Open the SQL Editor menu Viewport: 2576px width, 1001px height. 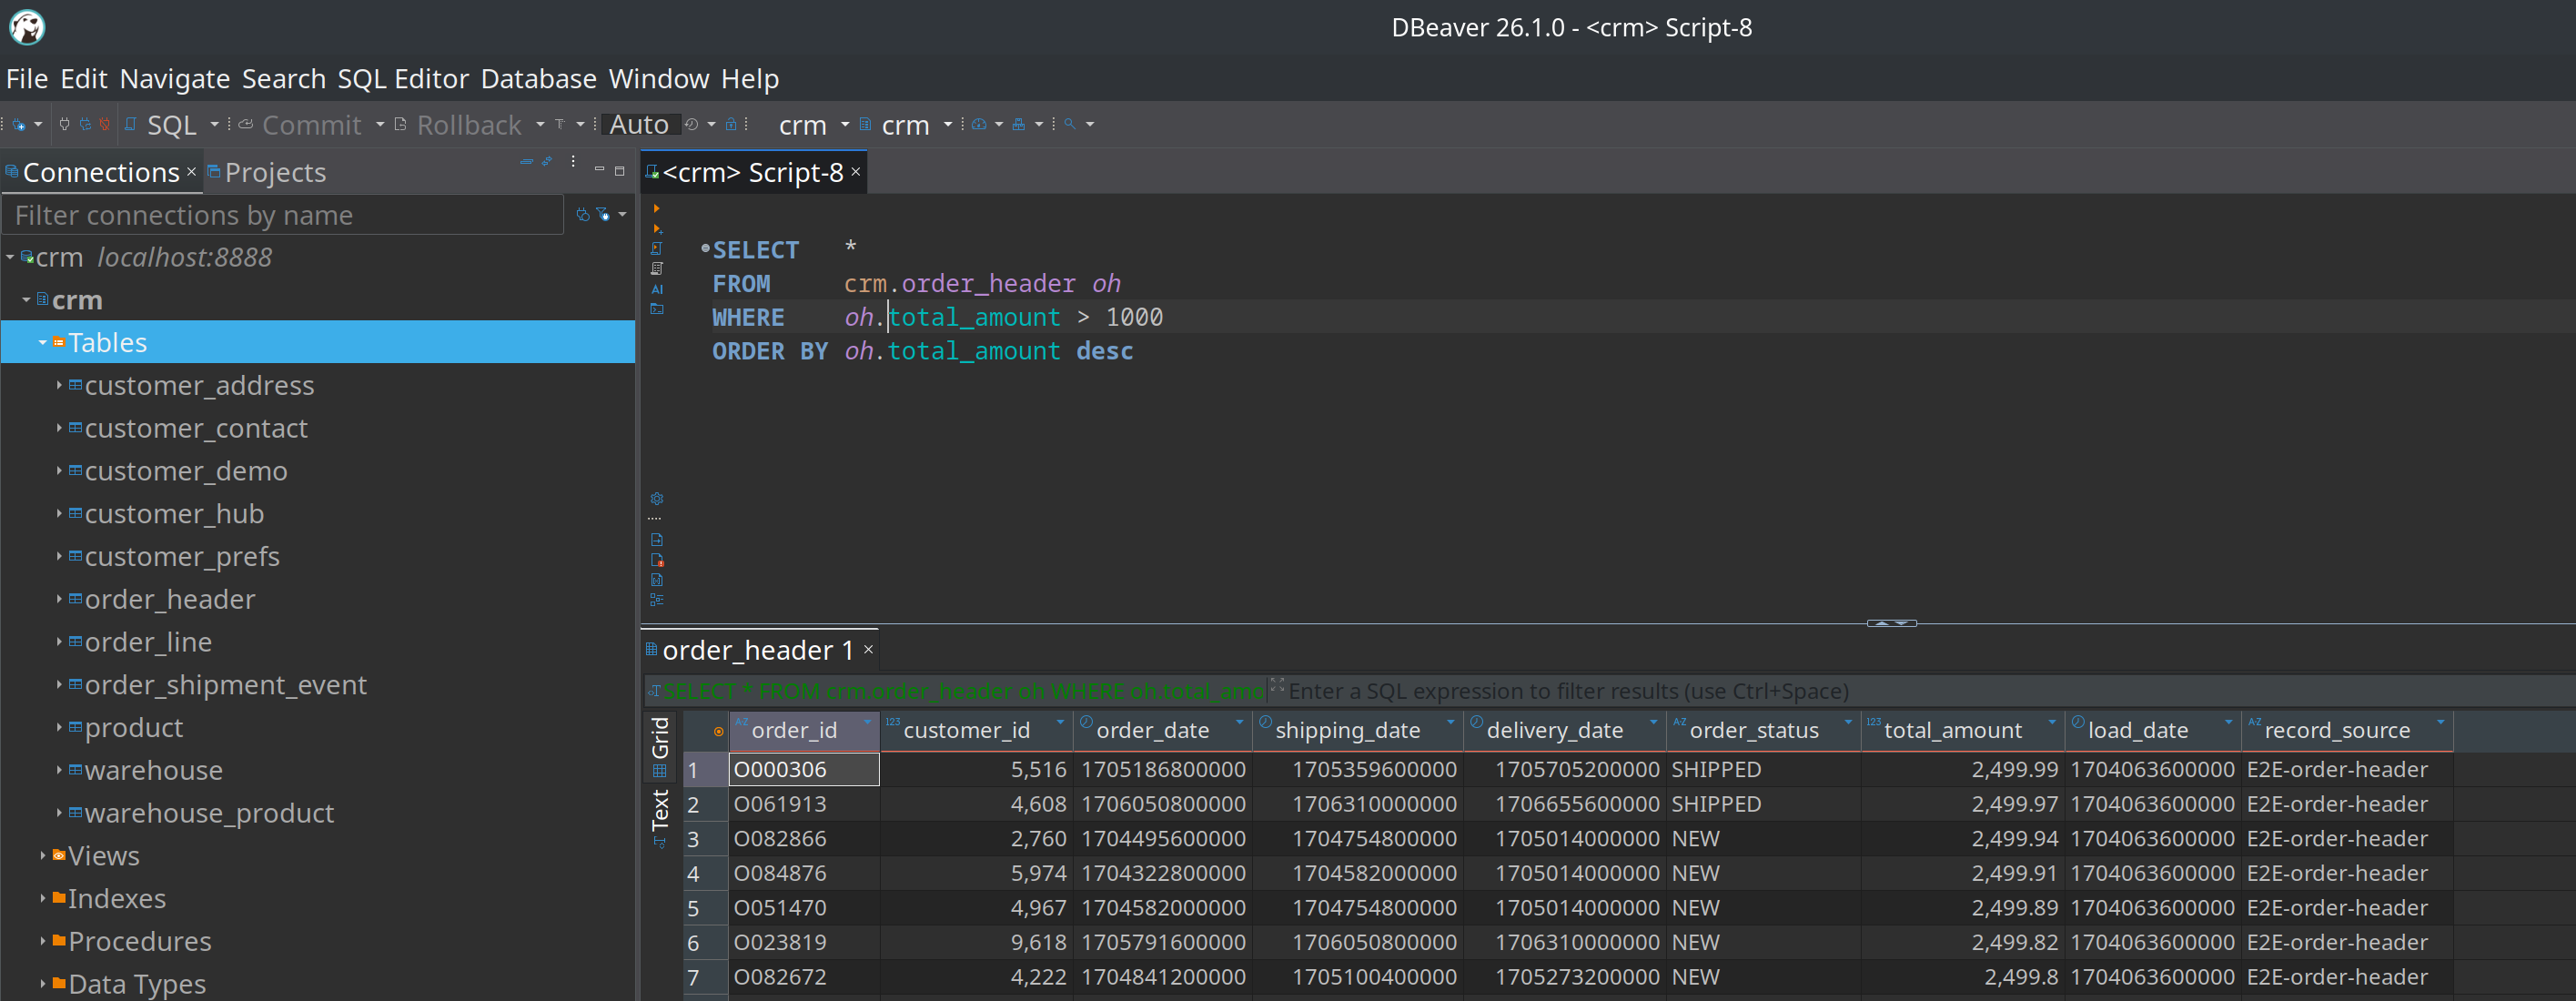click(403, 78)
